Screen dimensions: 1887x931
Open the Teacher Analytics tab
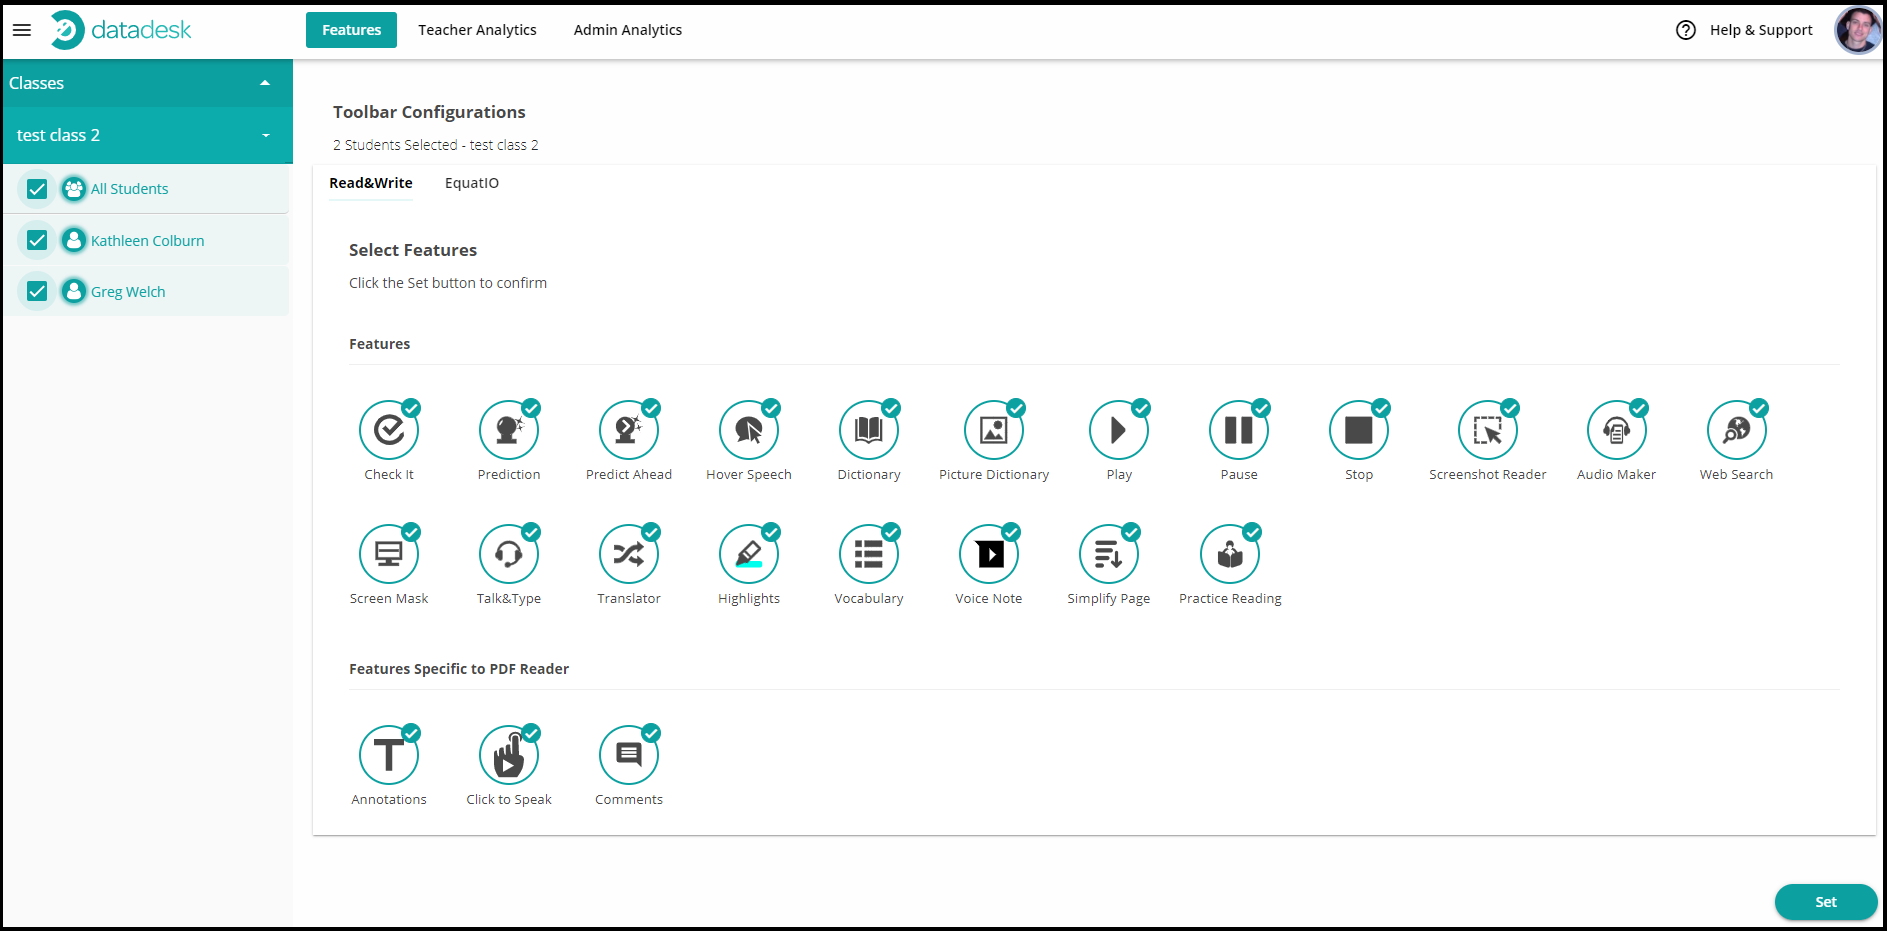tap(477, 30)
